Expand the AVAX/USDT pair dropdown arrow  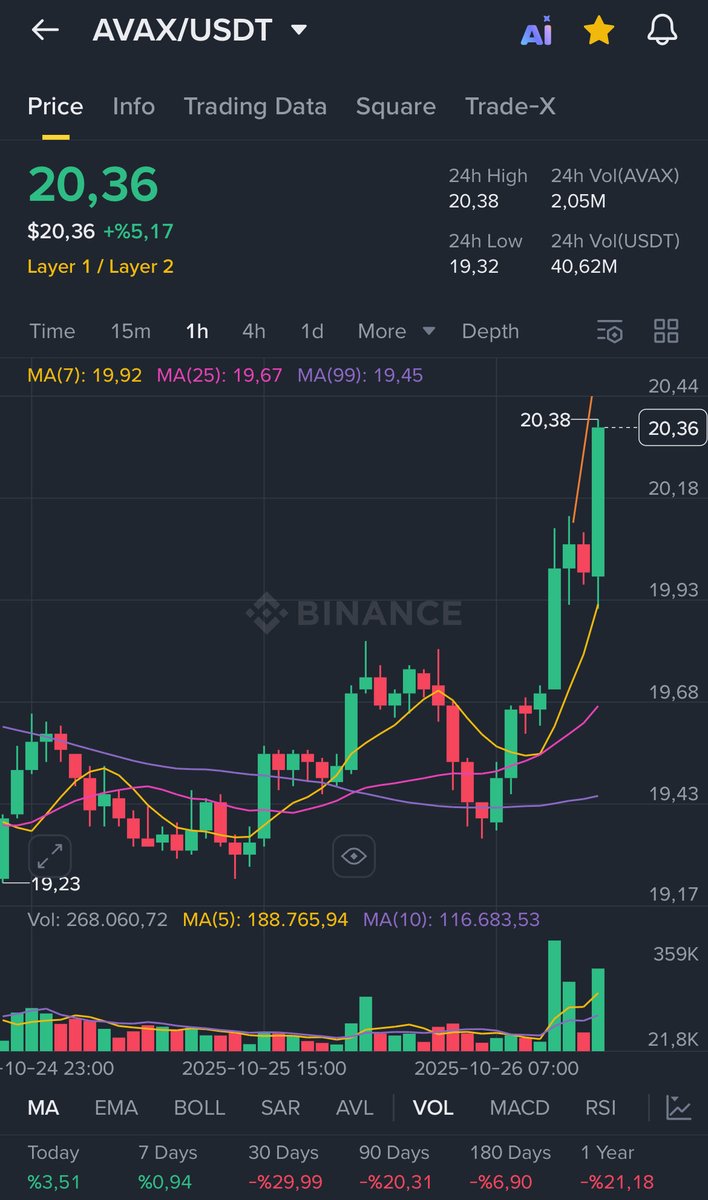(299, 31)
